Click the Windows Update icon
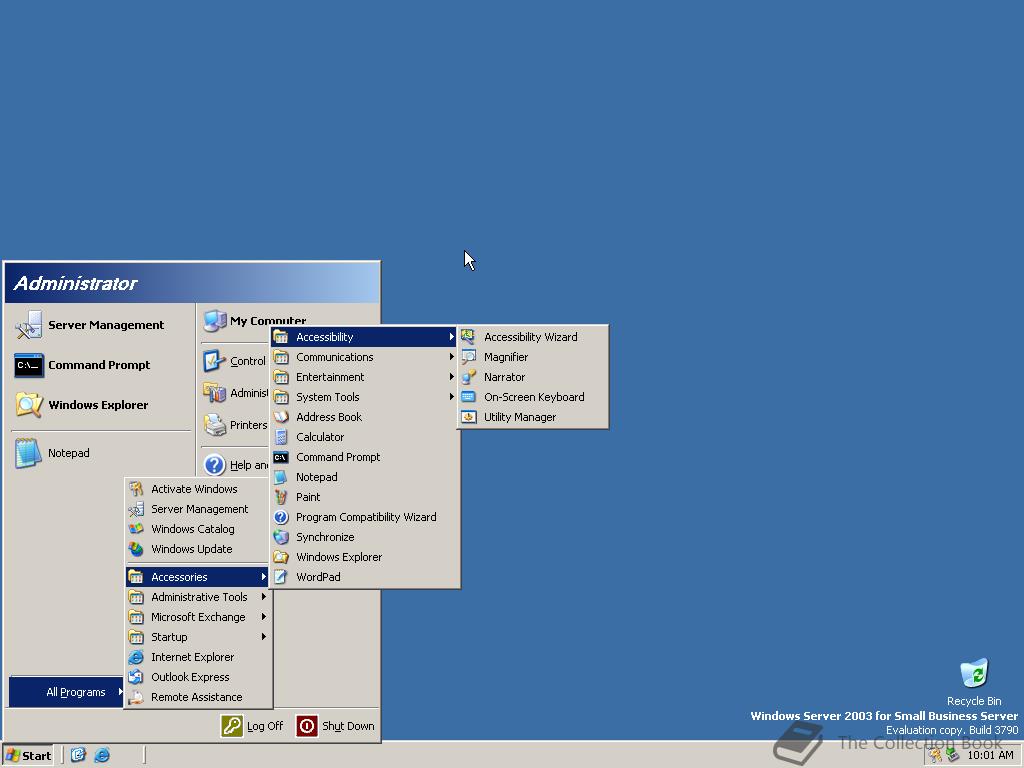1024x768 pixels. tap(136, 549)
